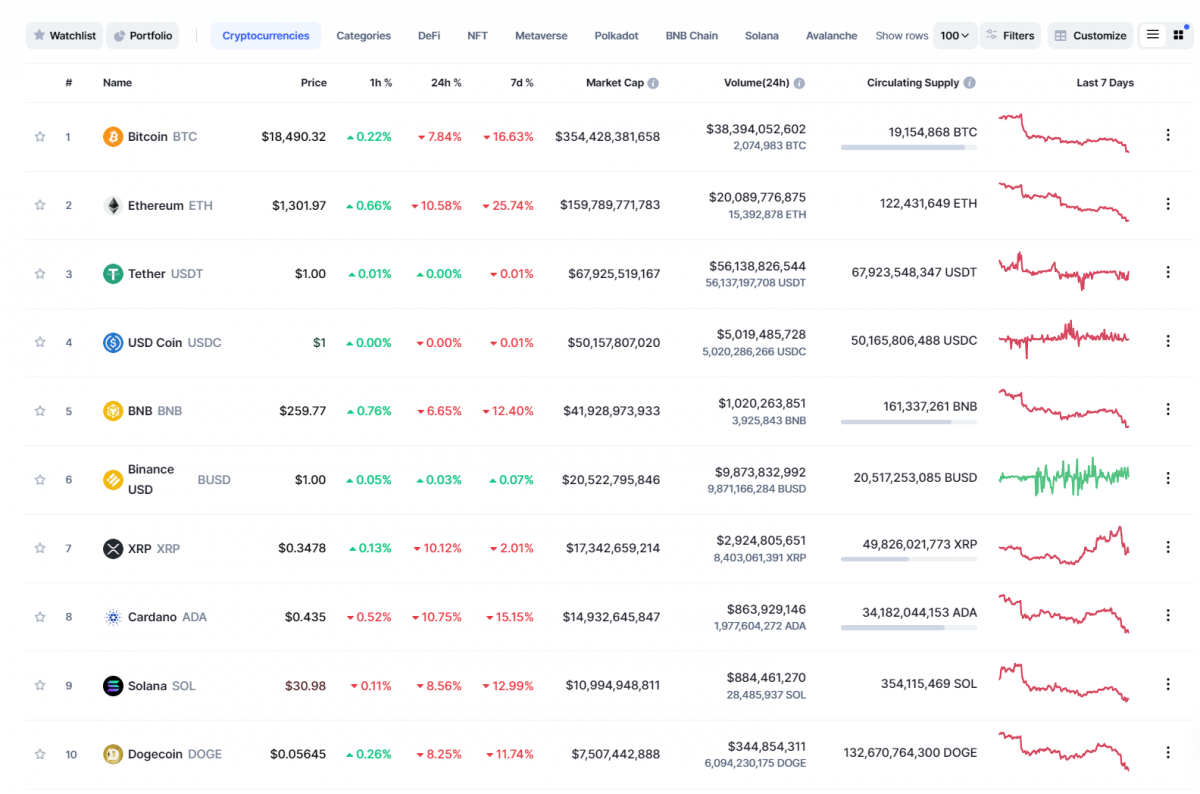Open the three-dot menu for Ethereum
This screenshot has width=1200, height=794.
tap(1167, 204)
